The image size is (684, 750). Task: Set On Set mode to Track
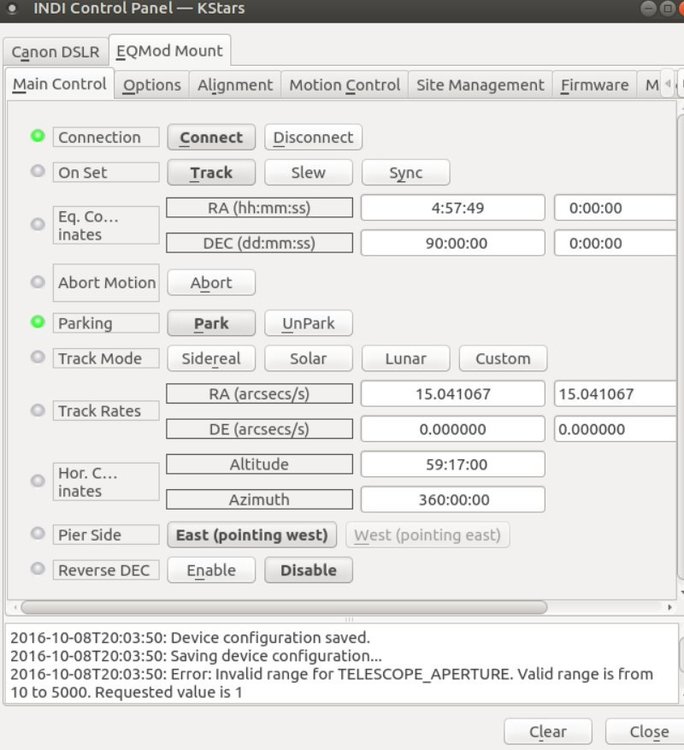coord(211,173)
